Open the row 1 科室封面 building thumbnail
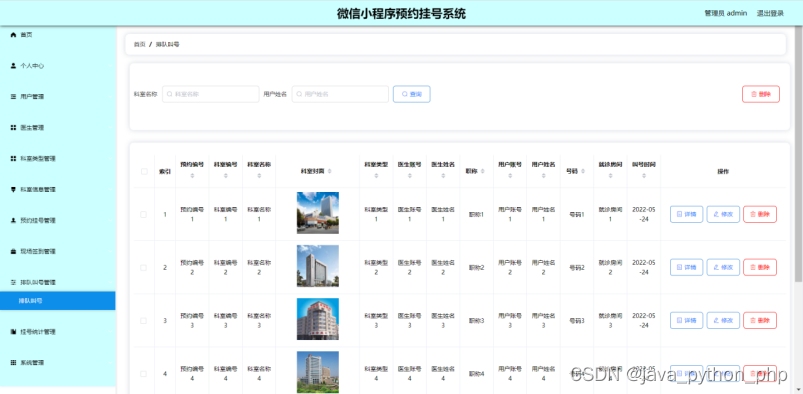The height and width of the screenshot is (394, 803). 318,213
